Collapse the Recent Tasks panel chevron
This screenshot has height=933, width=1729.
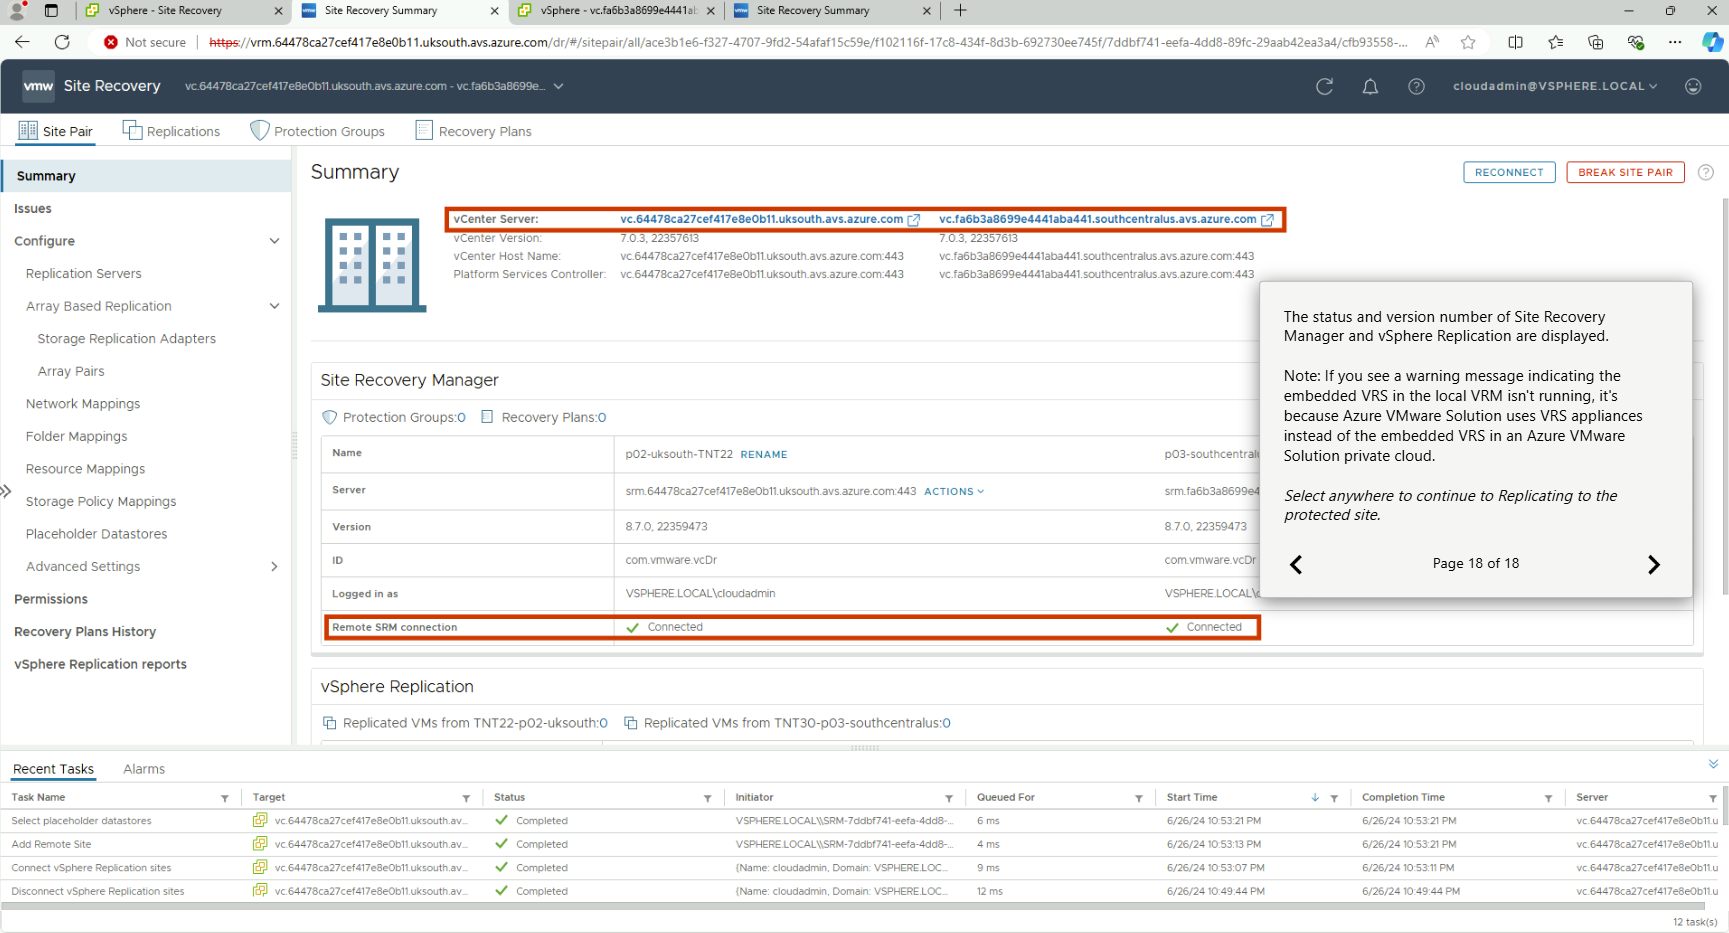click(1713, 764)
